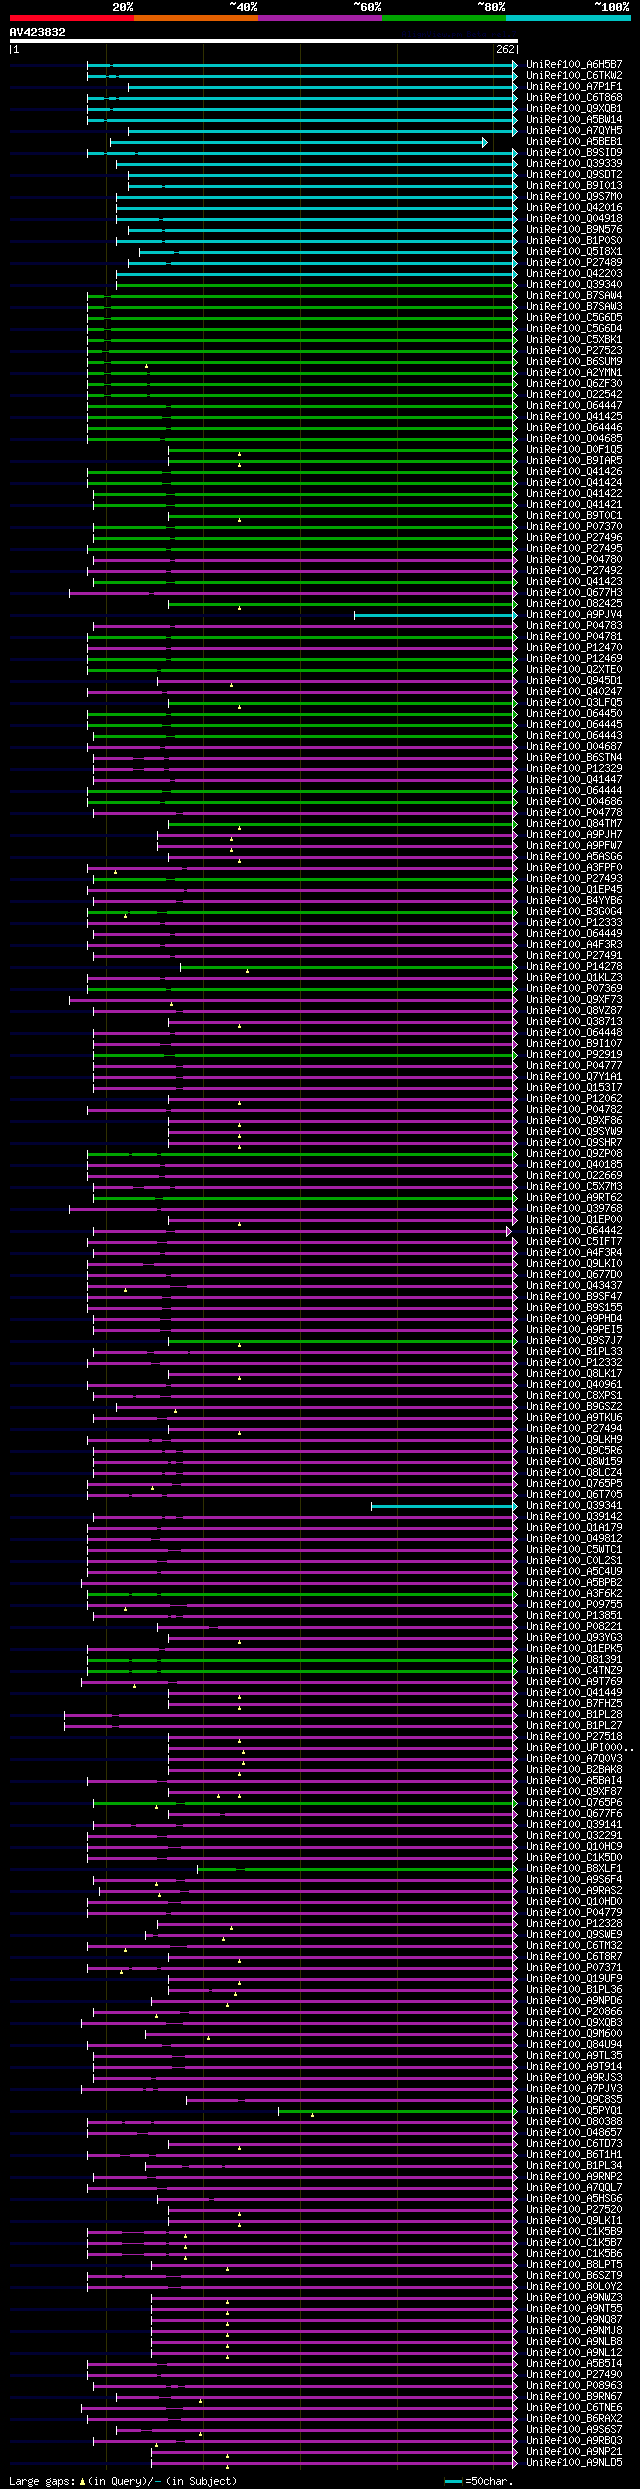Select the UniRef100_C5XBK1 label
The width and height of the screenshot is (640, 2489).
pyautogui.click(x=574, y=340)
